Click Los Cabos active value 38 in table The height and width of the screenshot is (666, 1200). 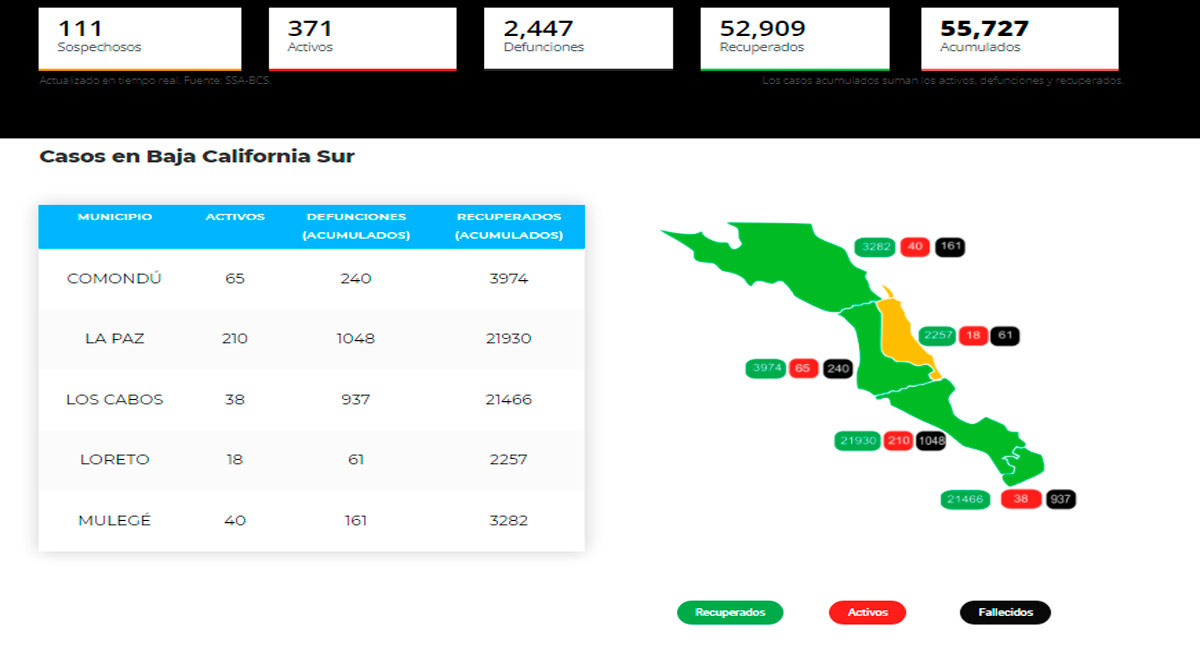click(x=235, y=399)
